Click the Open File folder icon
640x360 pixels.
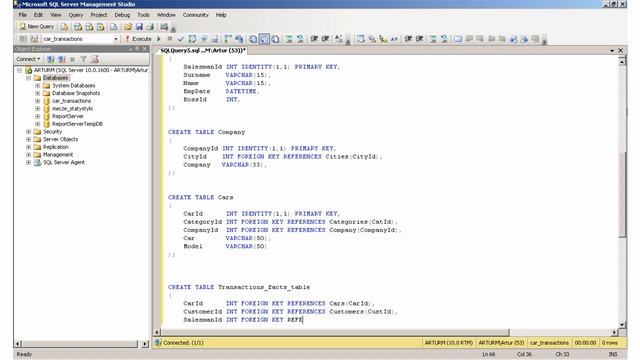[128, 27]
